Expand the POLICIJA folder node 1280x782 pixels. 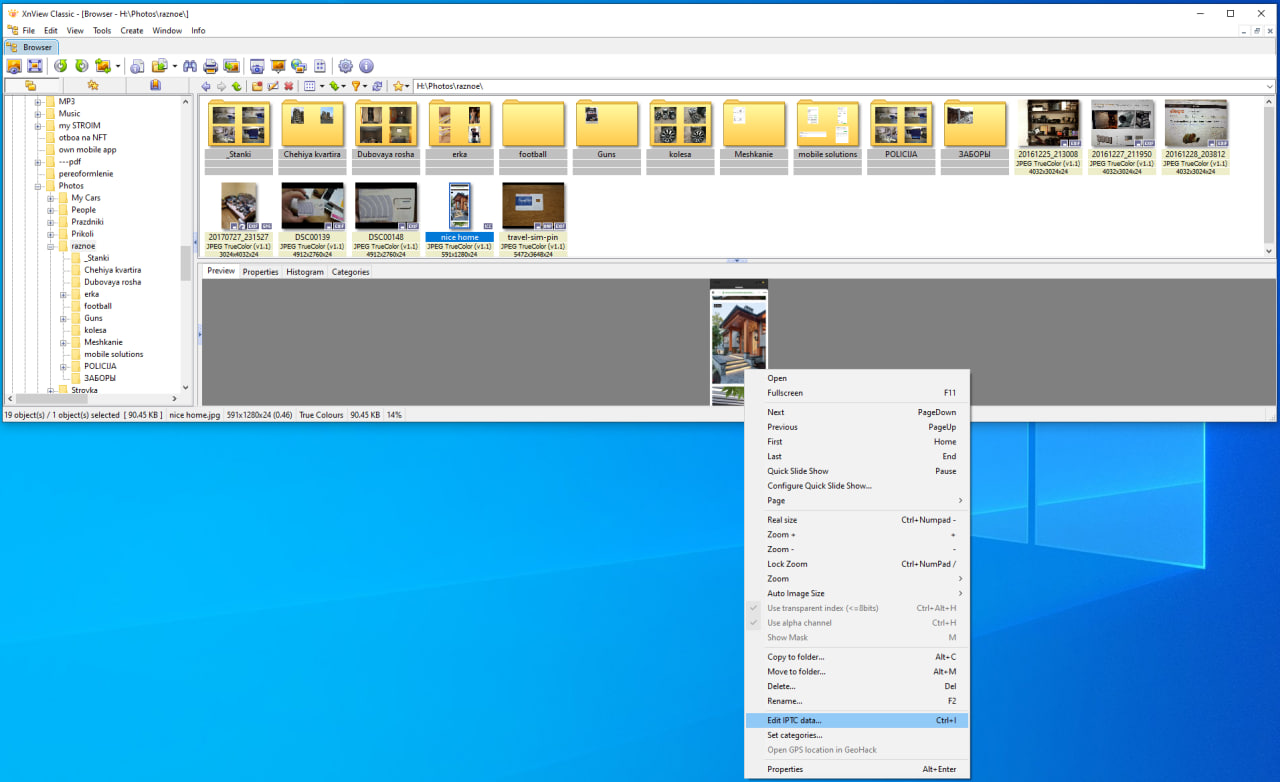coord(64,366)
